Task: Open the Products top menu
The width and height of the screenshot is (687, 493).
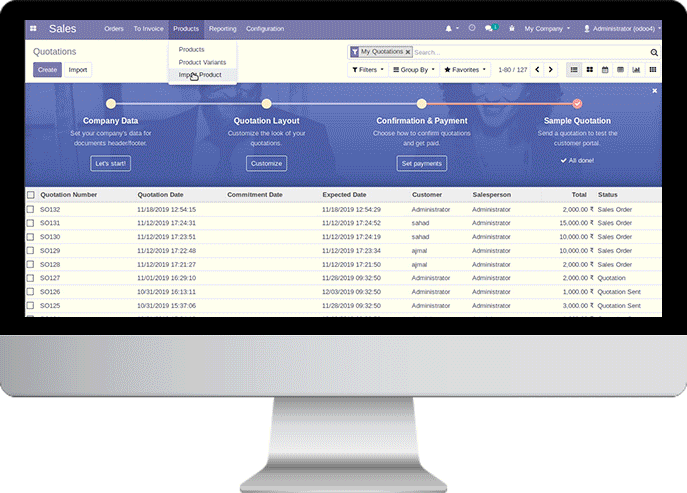Action: click(186, 28)
